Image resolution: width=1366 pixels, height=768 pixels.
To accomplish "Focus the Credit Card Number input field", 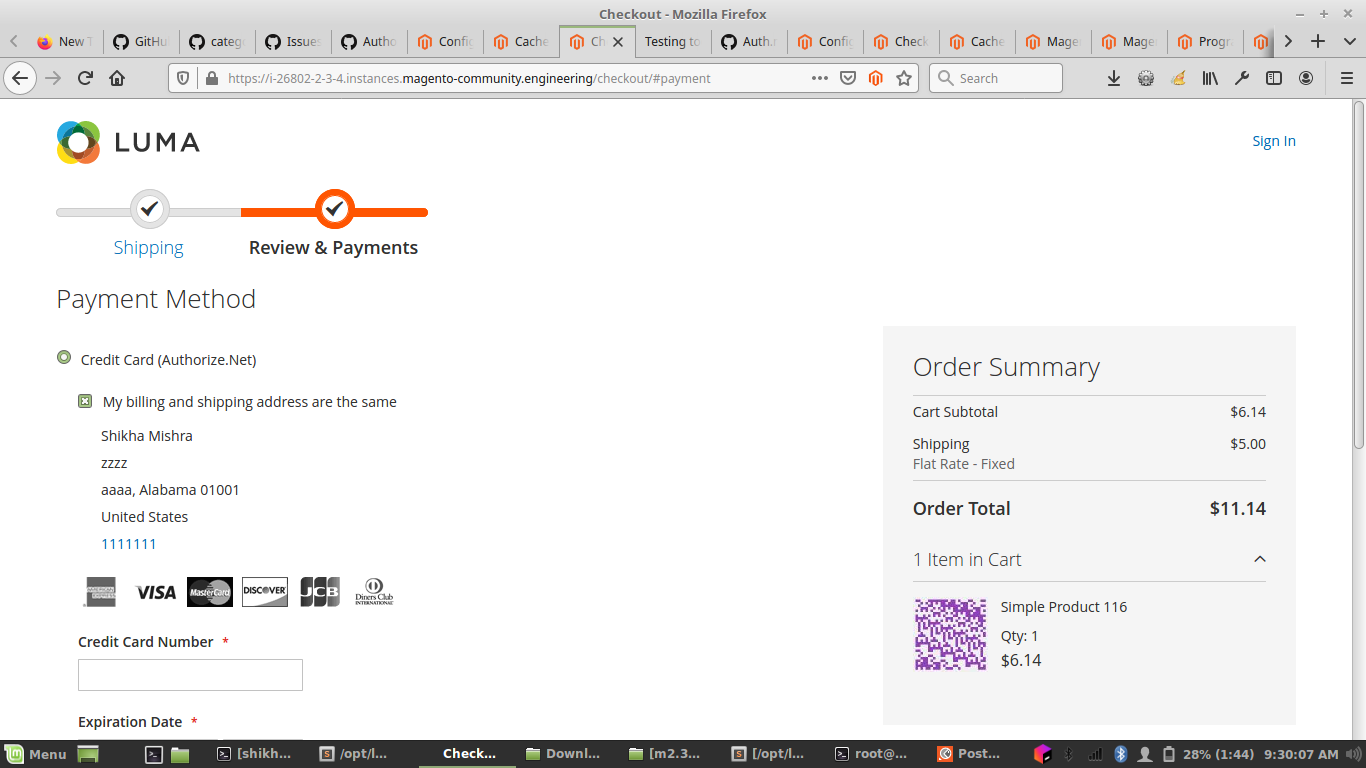I will coord(190,675).
